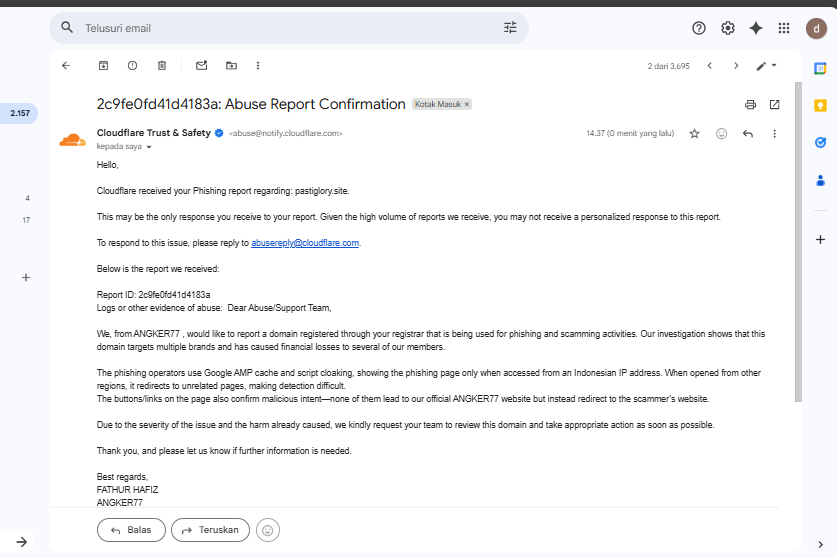Open Google Keep side panel
Image resolution: width=837 pixels, height=558 pixels.
coord(820,105)
